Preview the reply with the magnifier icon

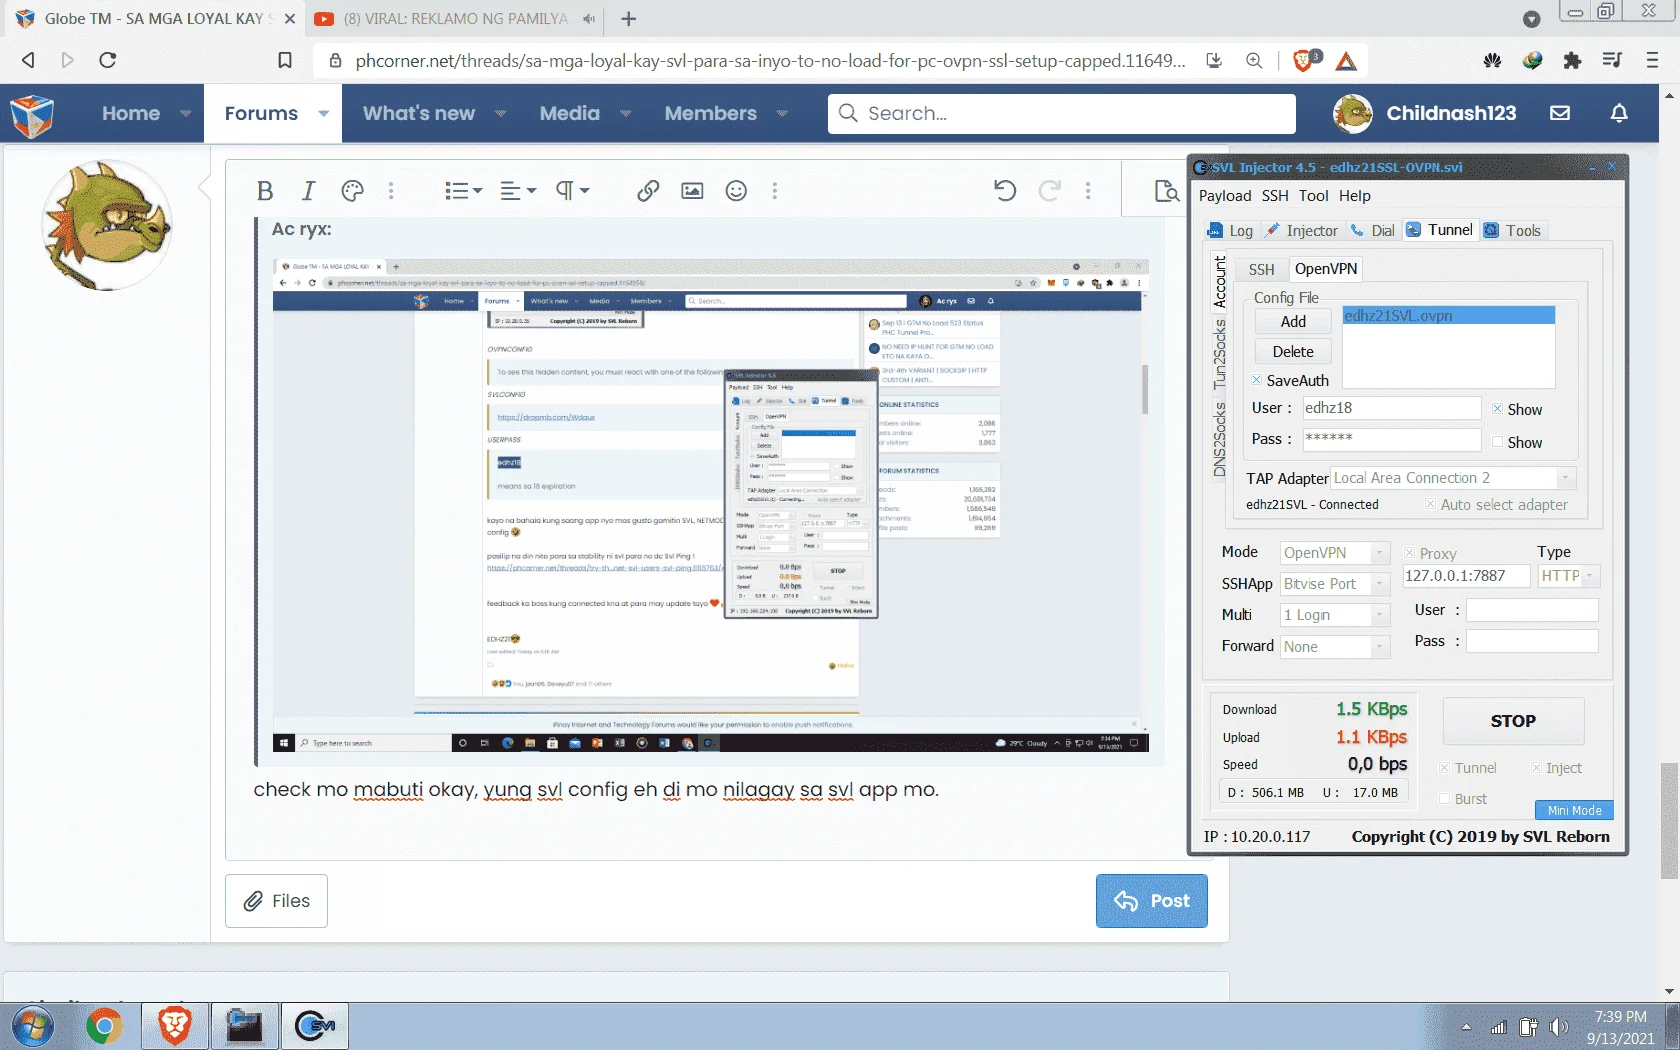coord(1167,190)
